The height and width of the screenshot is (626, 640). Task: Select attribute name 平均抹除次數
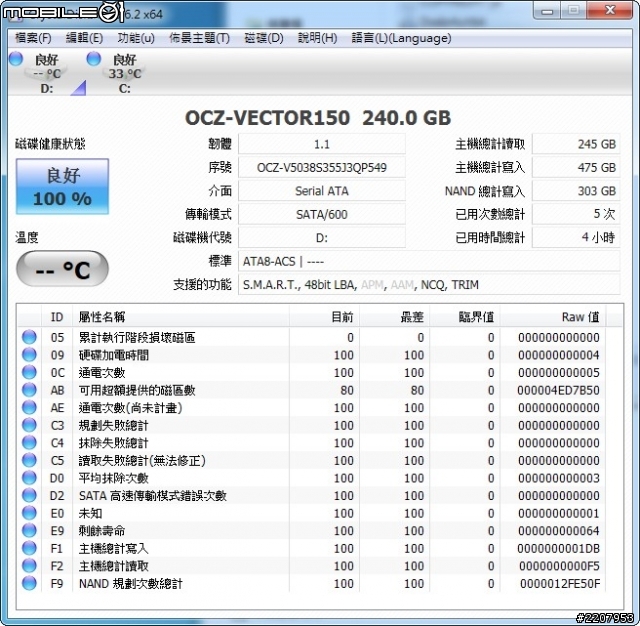tap(113, 478)
